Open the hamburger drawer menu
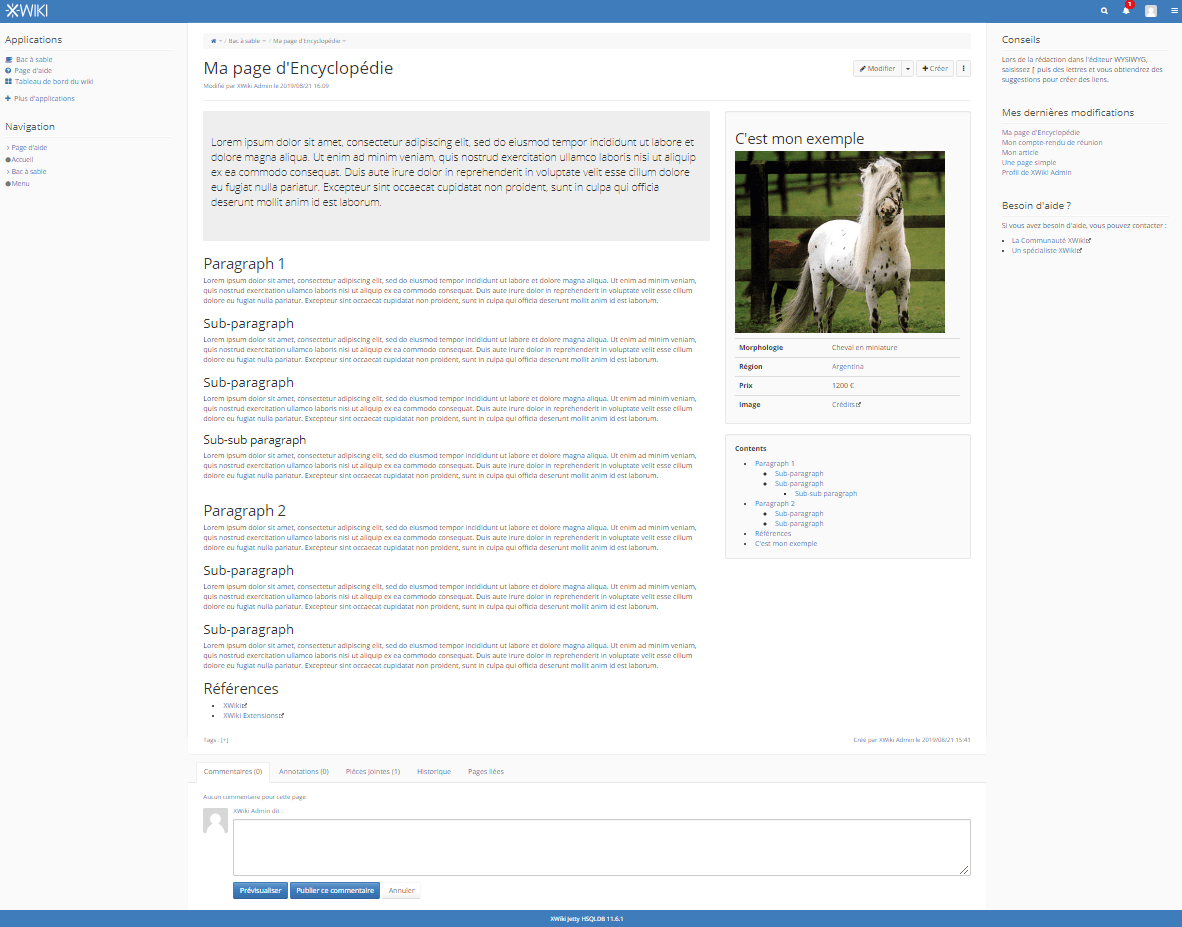The width and height of the screenshot is (1182, 927). point(1174,11)
